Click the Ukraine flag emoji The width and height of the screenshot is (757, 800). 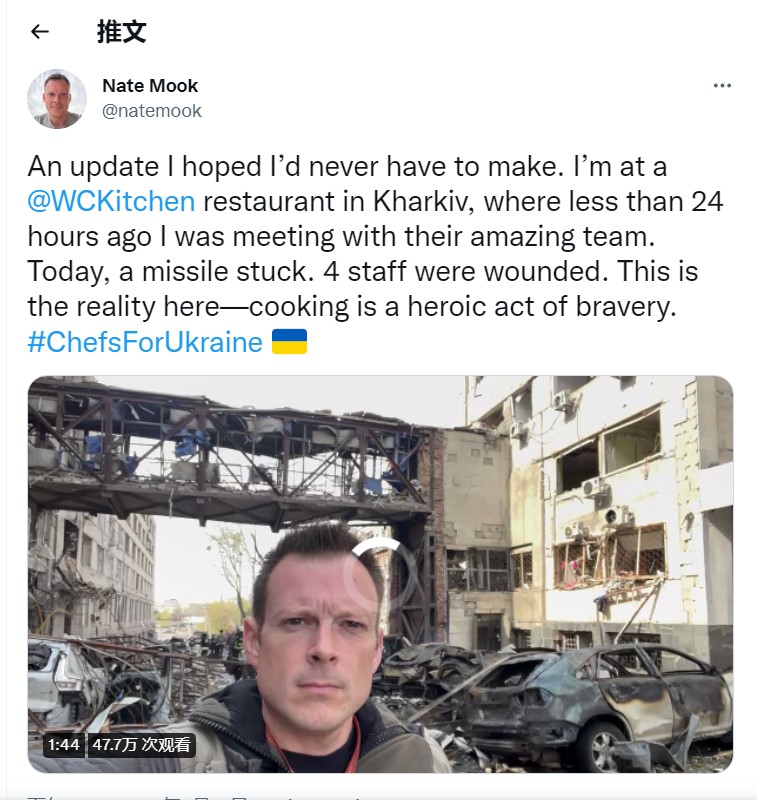click(289, 341)
